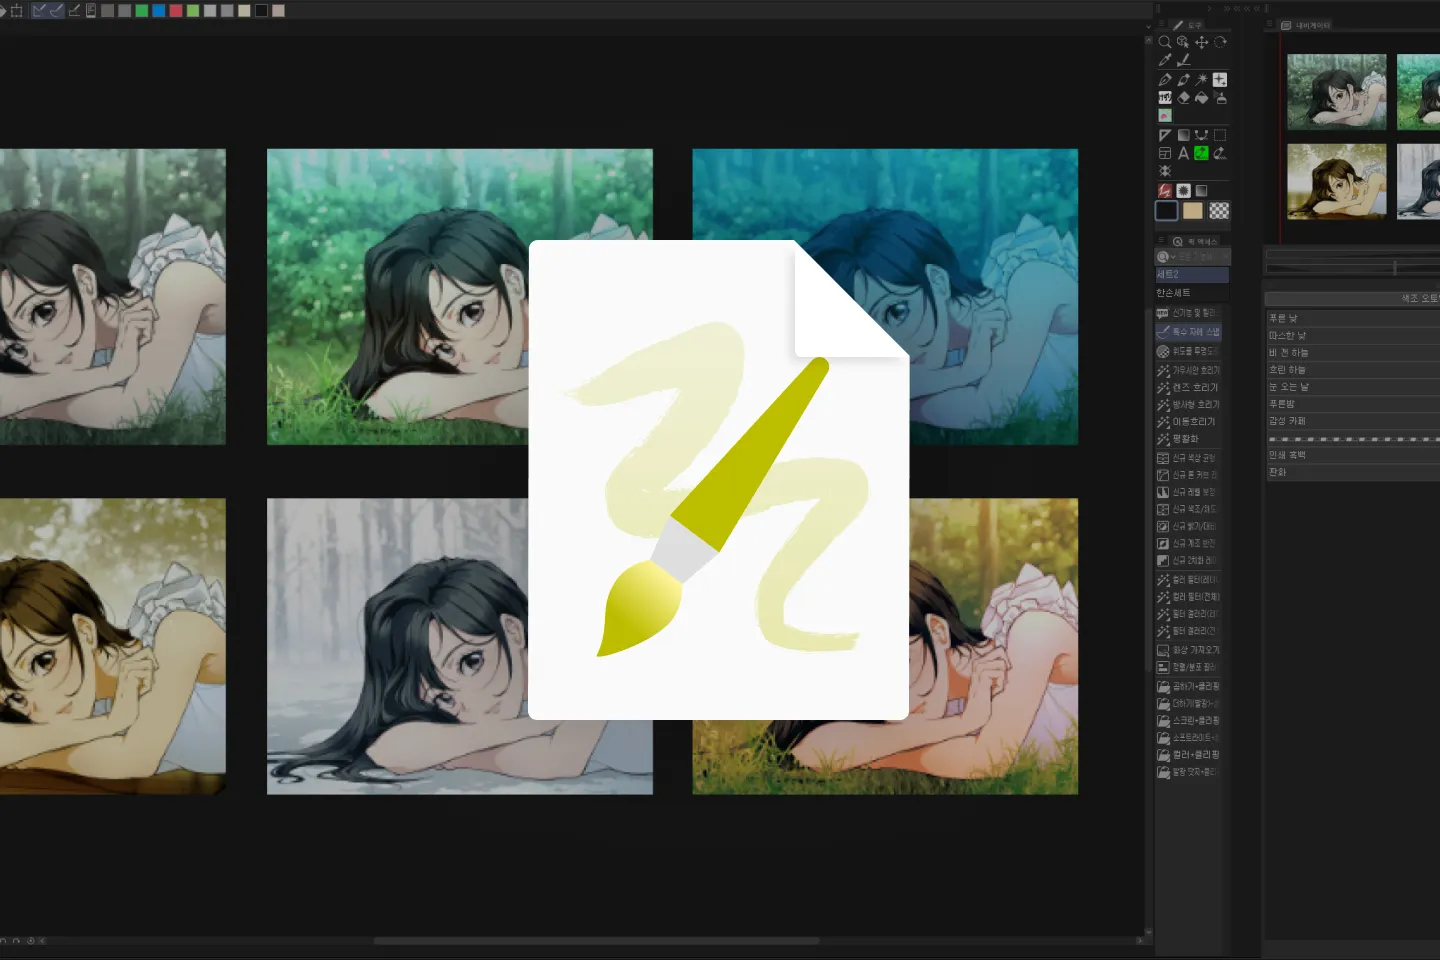Screen dimensions: 1440x960
Task: Select the '퀵 액세스' palette tab
Action: coord(1196,241)
